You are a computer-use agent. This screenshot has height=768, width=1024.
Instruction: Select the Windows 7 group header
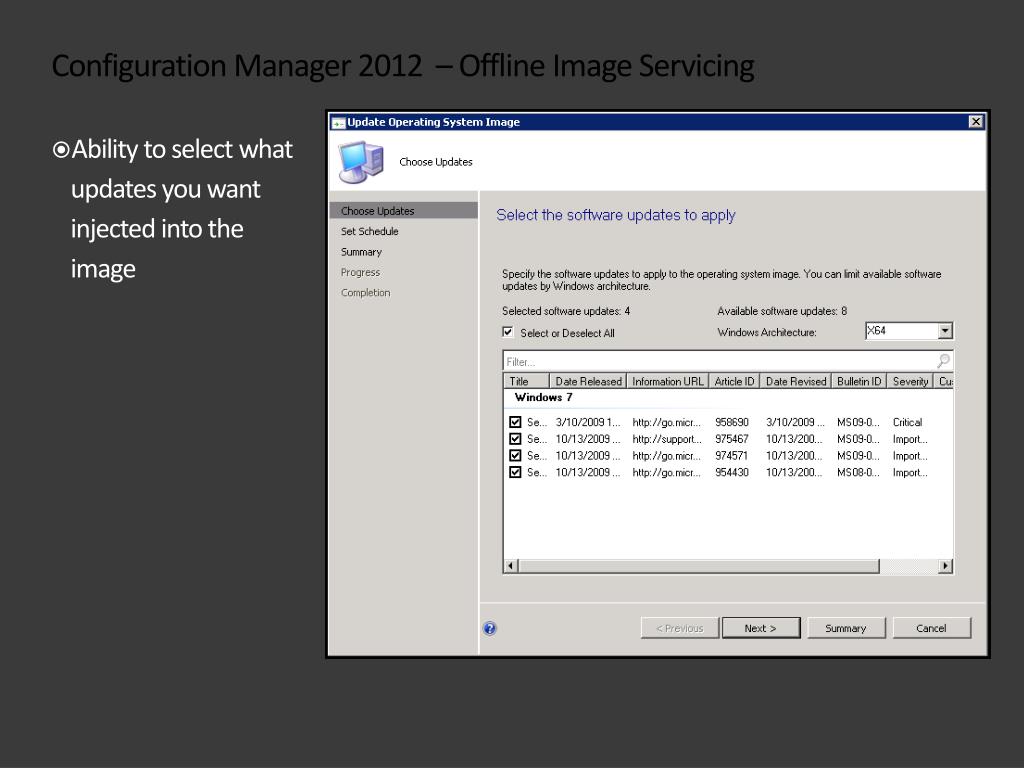pyautogui.click(x=543, y=397)
